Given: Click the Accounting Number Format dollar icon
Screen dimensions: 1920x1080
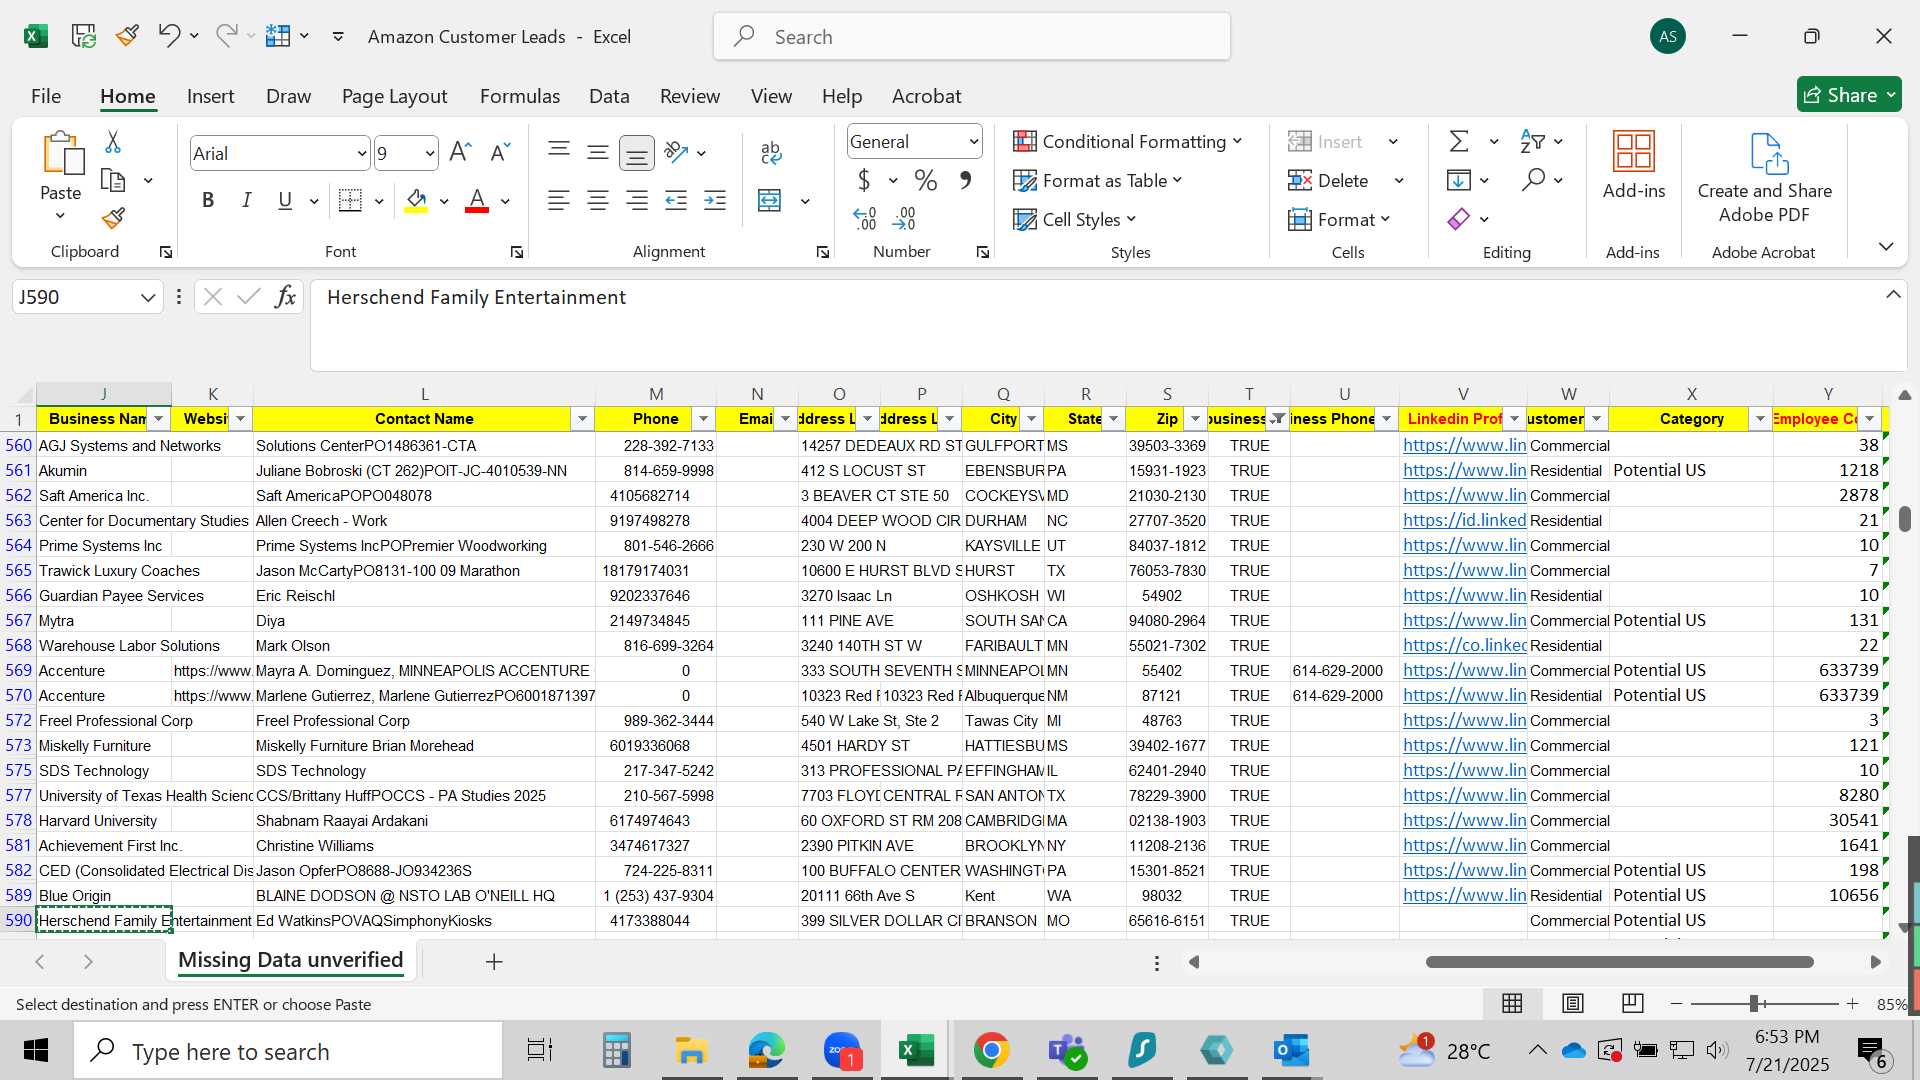Looking at the screenshot, I should click(864, 180).
